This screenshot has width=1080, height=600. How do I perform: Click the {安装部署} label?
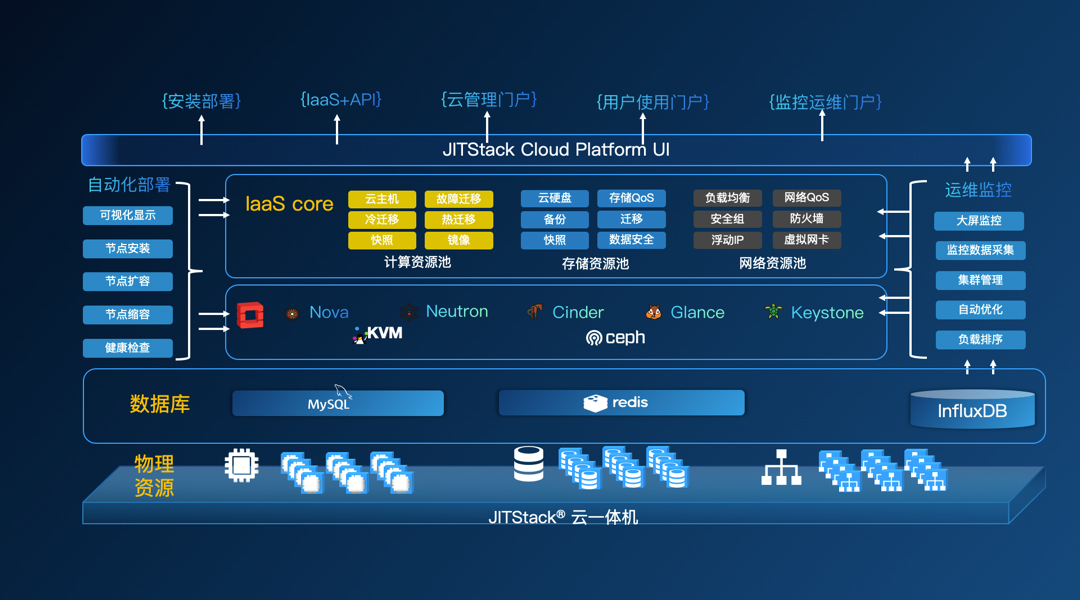tap(202, 101)
